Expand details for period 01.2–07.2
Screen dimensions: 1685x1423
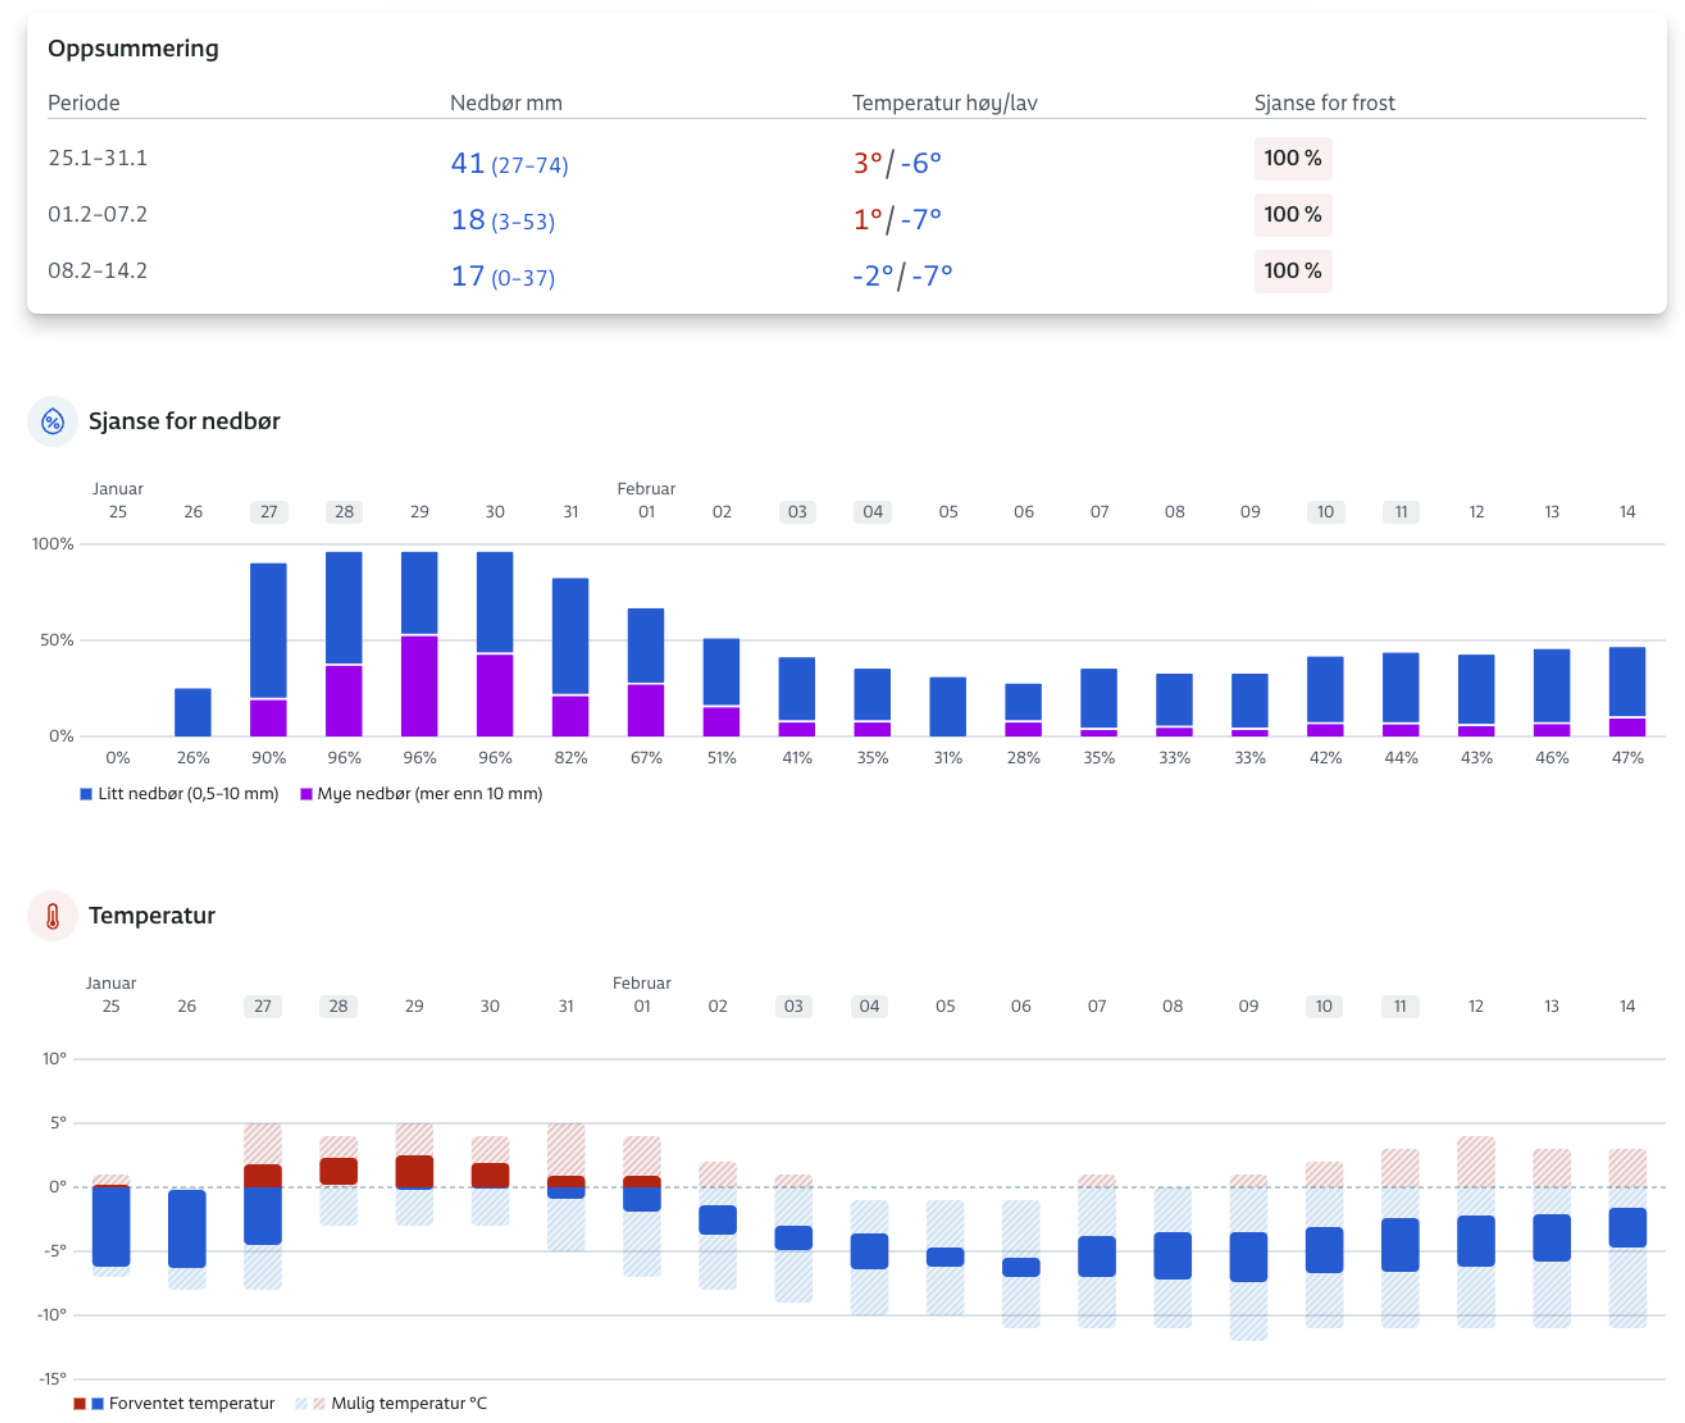(96, 214)
